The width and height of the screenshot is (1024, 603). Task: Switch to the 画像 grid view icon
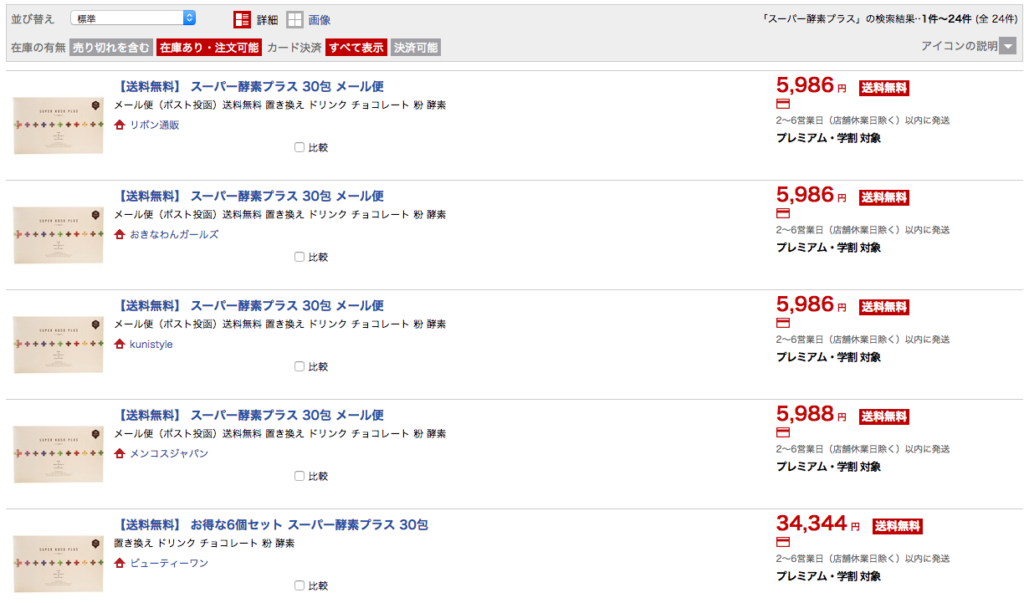295,20
